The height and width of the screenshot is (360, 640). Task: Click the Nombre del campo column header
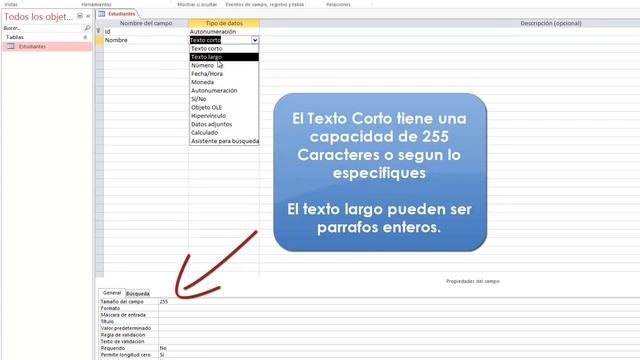(146, 23)
